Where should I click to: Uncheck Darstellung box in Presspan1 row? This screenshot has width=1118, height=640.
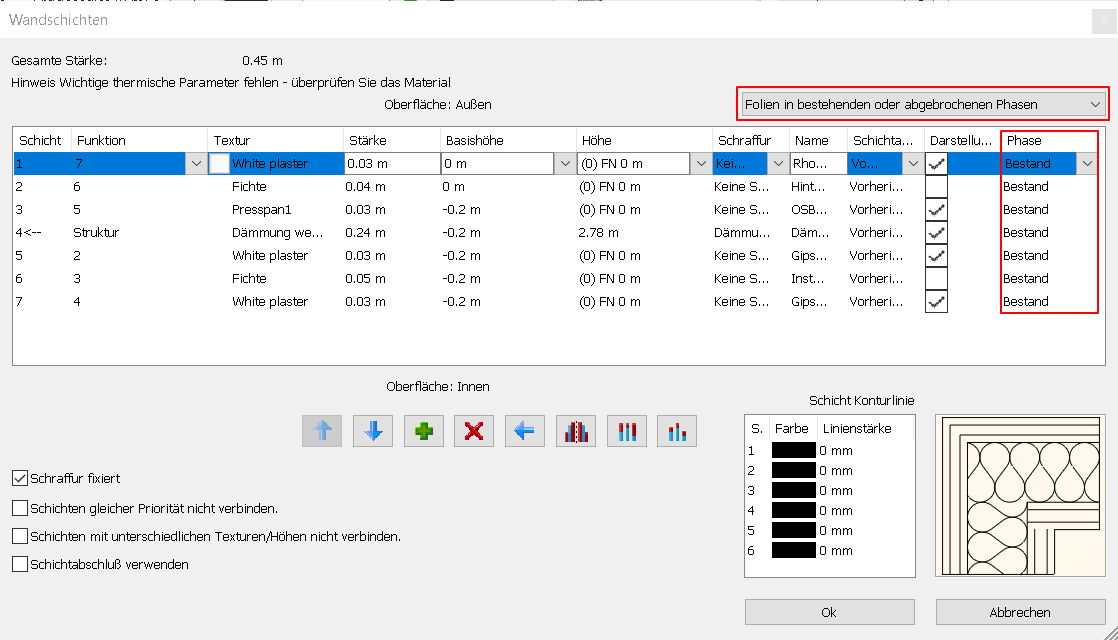pyautogui.click(x=936, y=210)
